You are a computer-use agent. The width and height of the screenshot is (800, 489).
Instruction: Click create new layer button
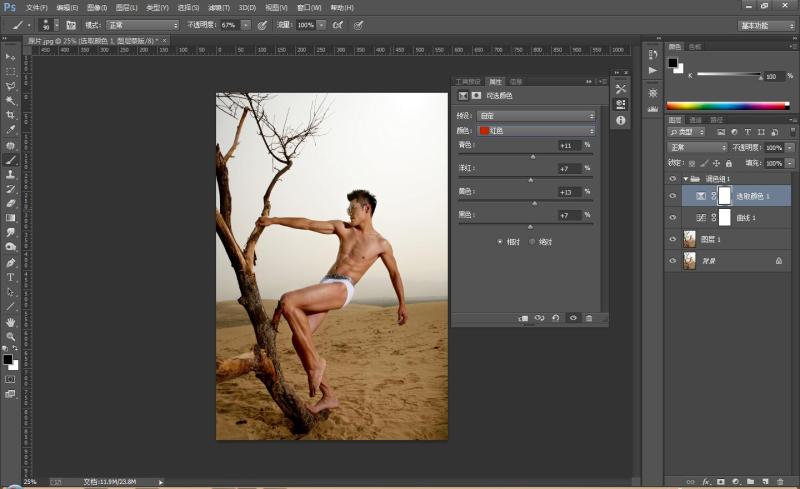pyautogui.click(x=765, y=481)
